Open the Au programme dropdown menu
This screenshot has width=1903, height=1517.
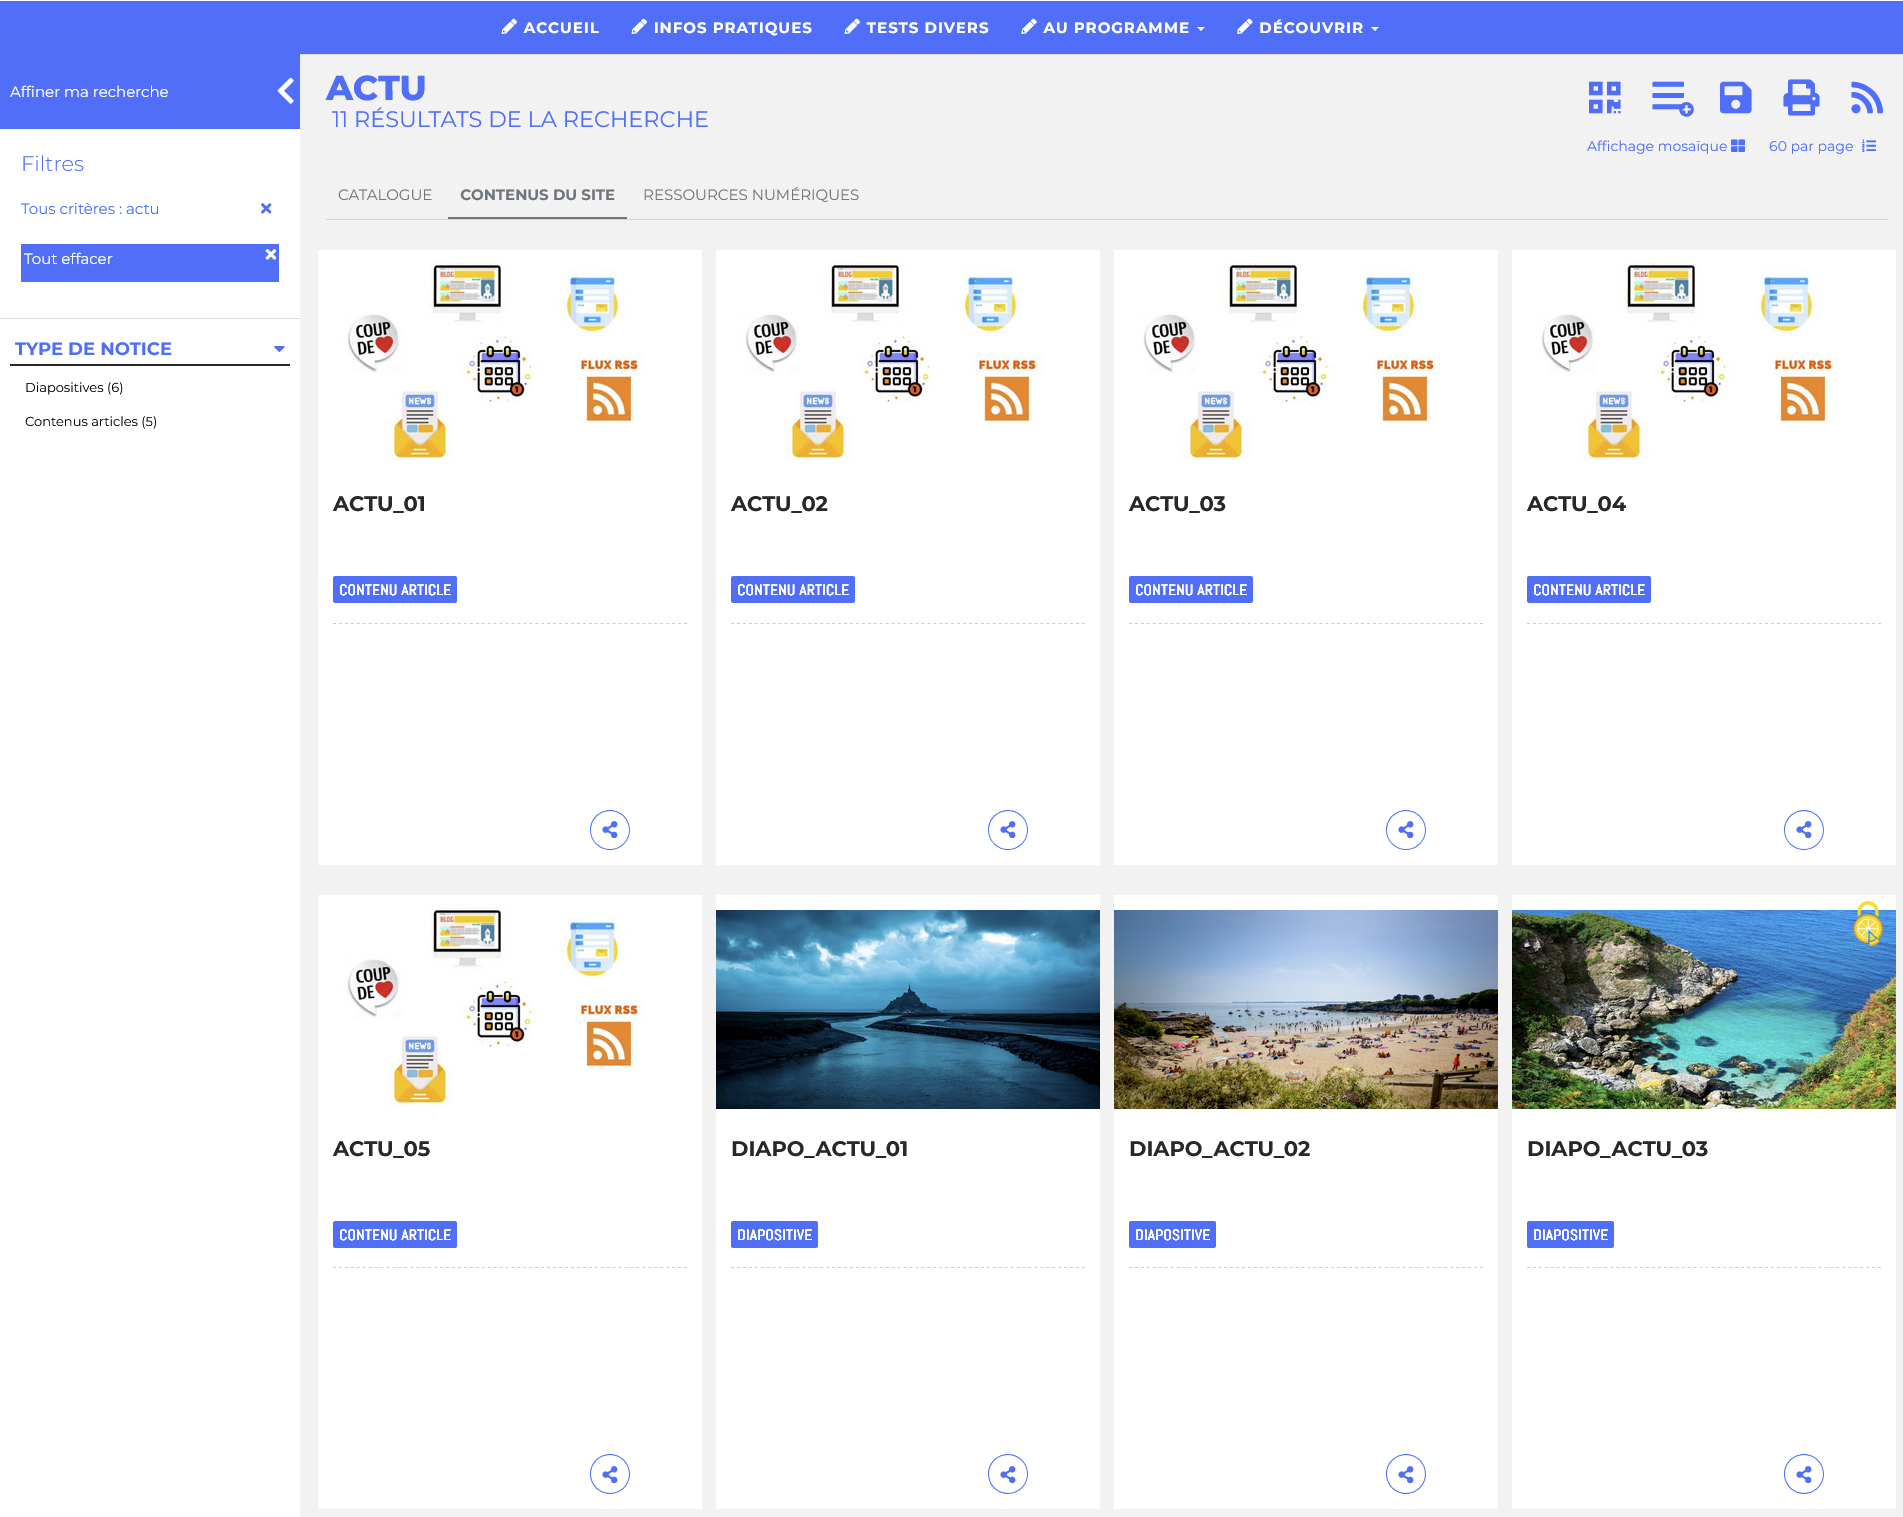(1113, 28)
